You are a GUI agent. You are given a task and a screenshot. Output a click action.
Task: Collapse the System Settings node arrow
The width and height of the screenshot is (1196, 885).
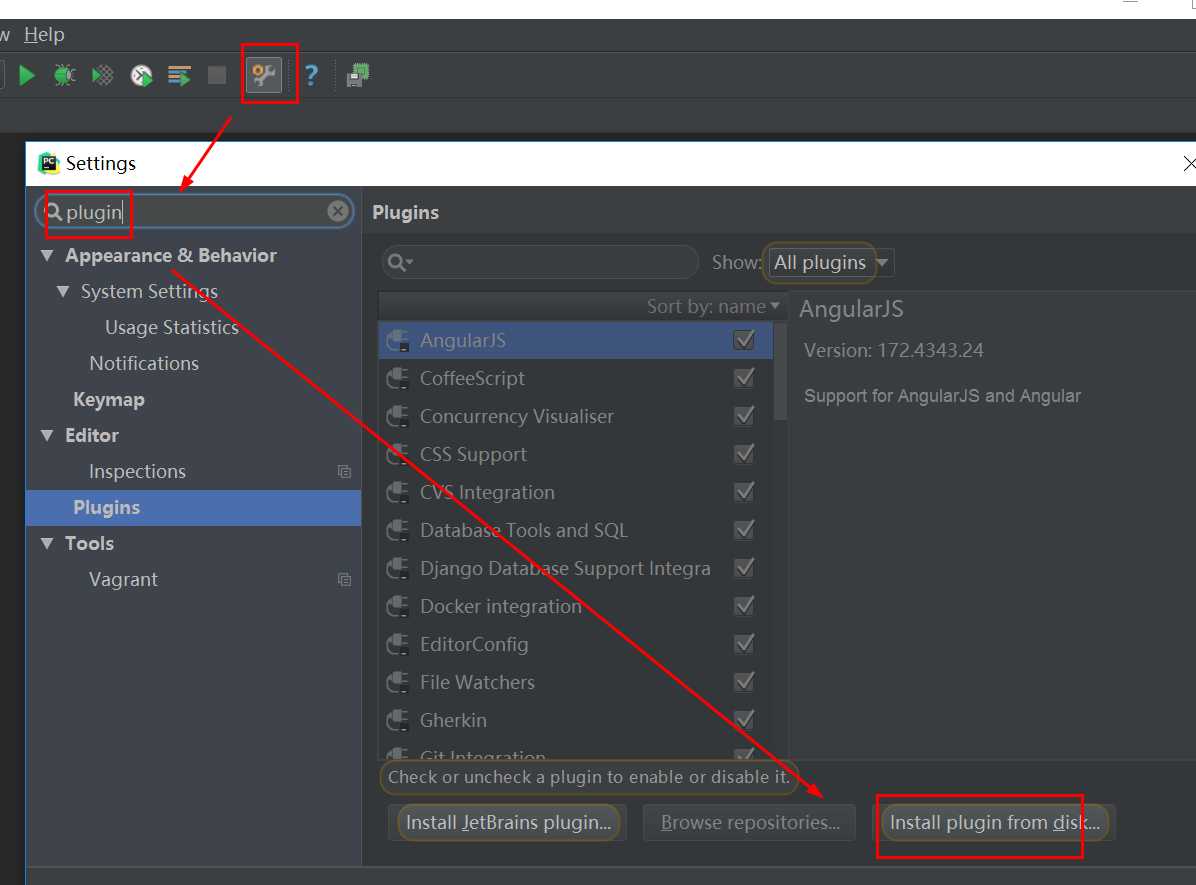coord(63,291)
